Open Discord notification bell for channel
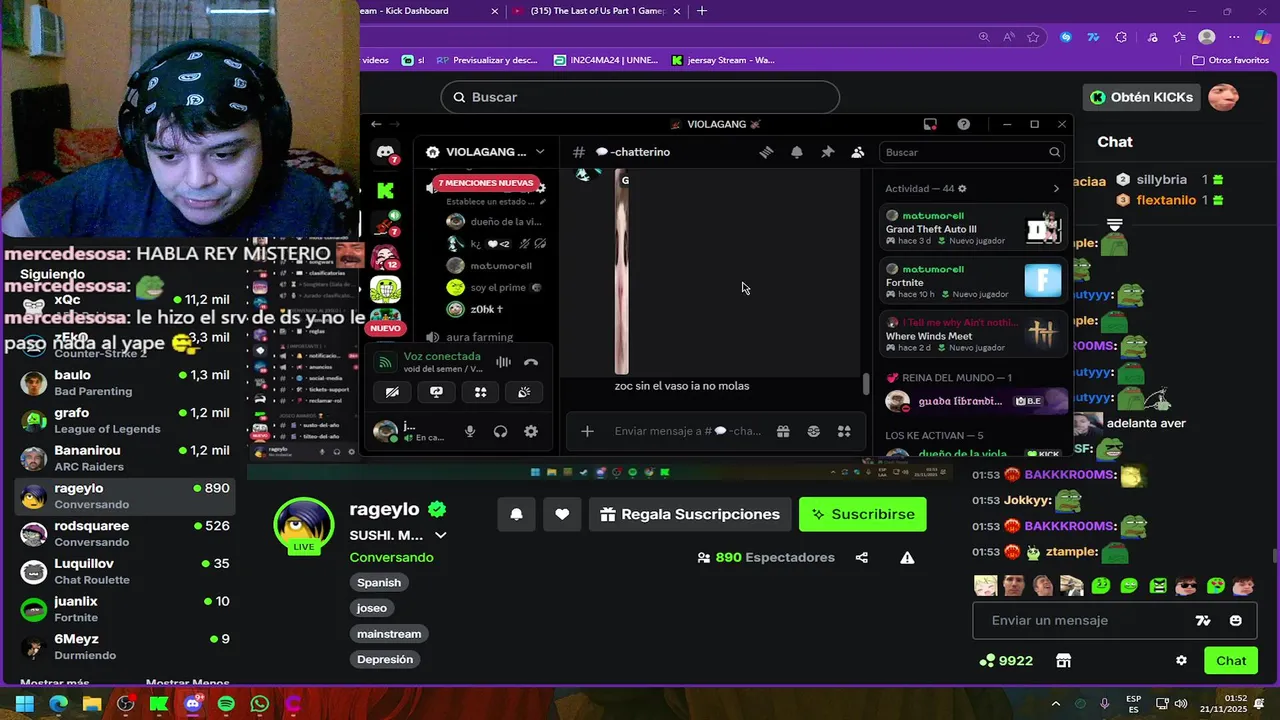The image size is (1280, 720). (797, 152)
